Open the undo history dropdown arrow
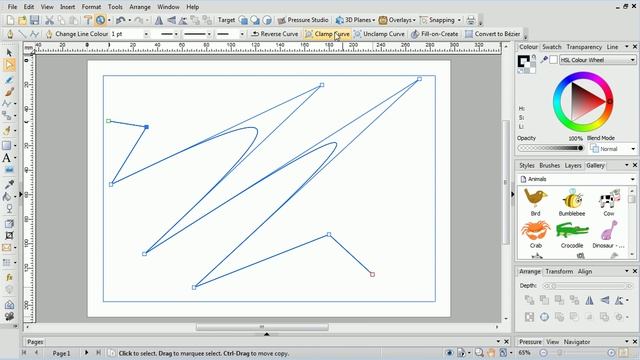The image size is (640, 360). 129,20
